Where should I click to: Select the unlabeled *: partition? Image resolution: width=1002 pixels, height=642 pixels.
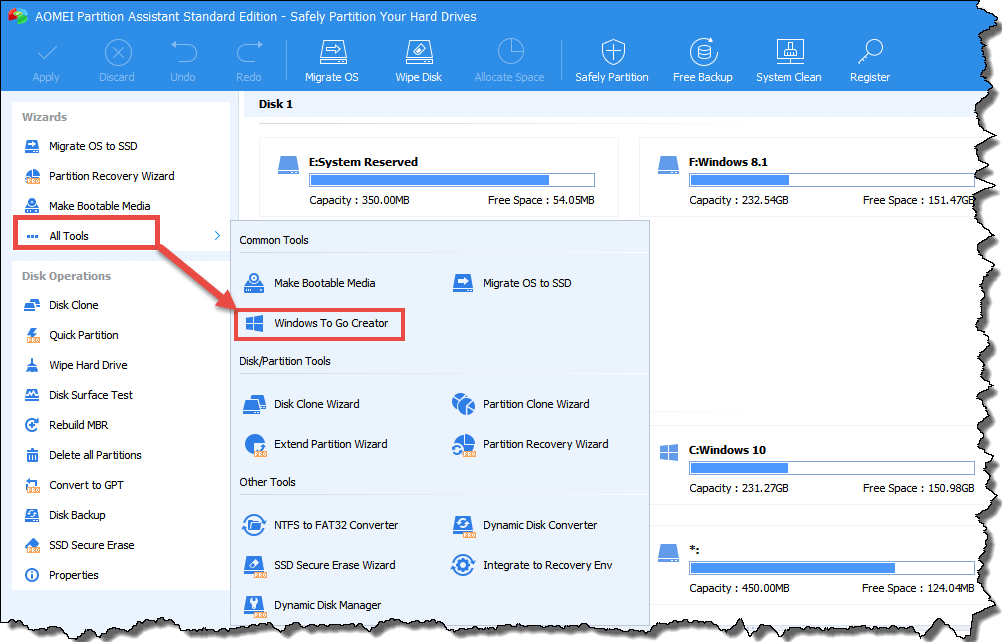pyautogui.click(x=813, y=565)
